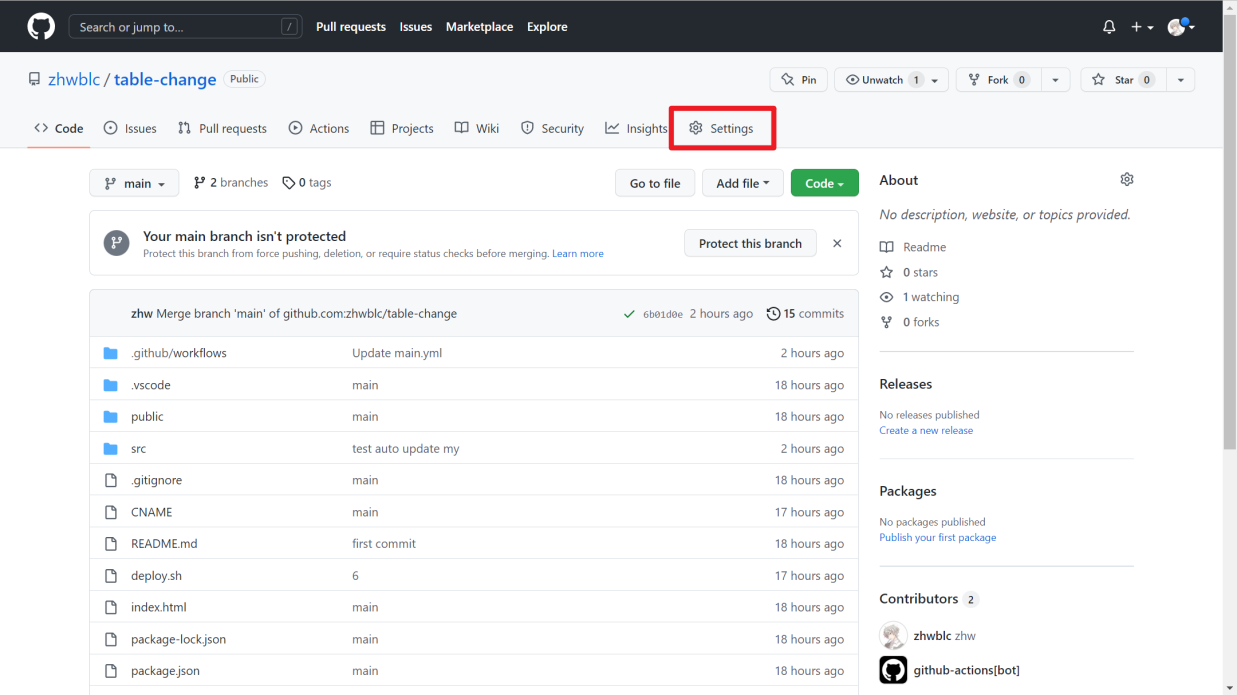The width and height of the screenshot is (1237, 695).
Task: Open the 'test auto update my' commit message
Action: click(x=406, y=449)
